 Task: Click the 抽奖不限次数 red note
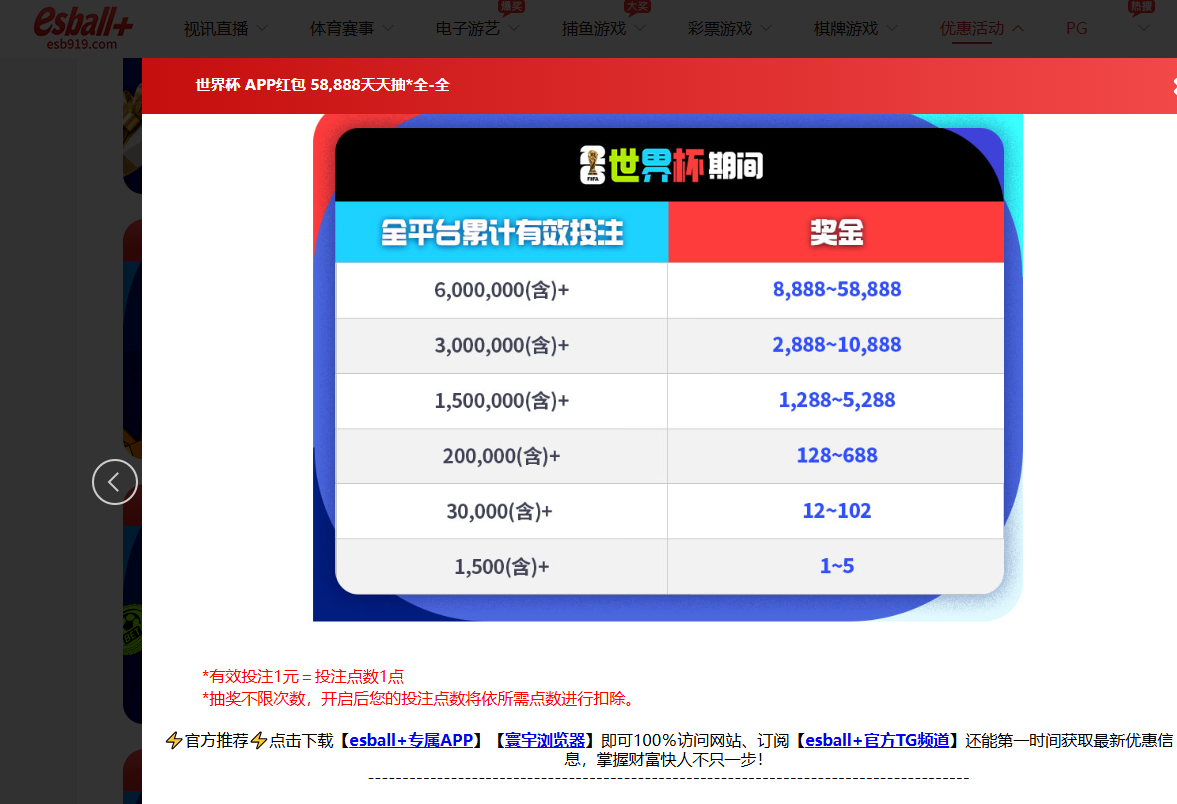[x=420, y=699]
